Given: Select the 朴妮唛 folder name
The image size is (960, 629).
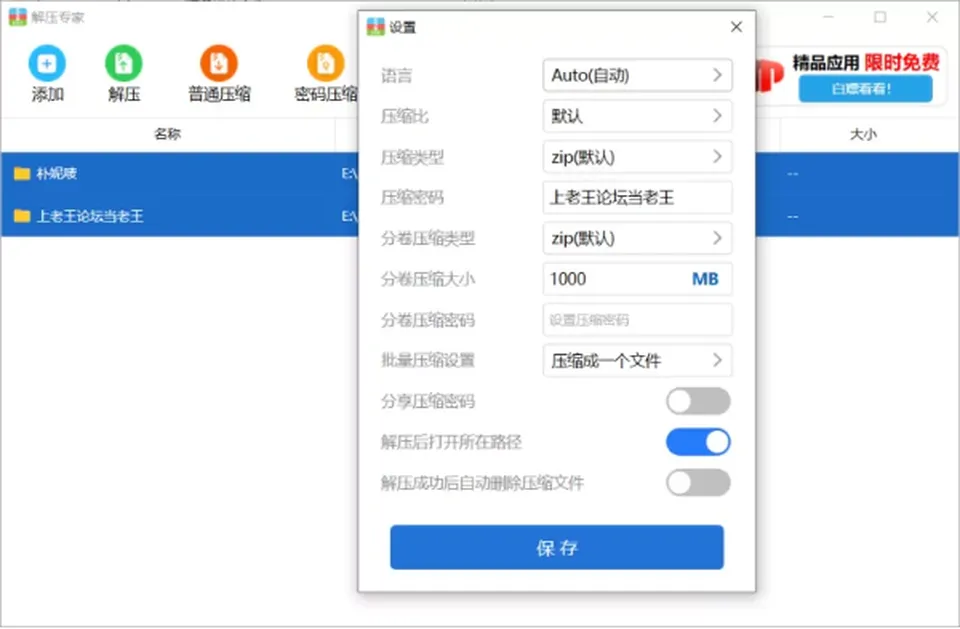Looking at the screenshot, I should 57,173.
